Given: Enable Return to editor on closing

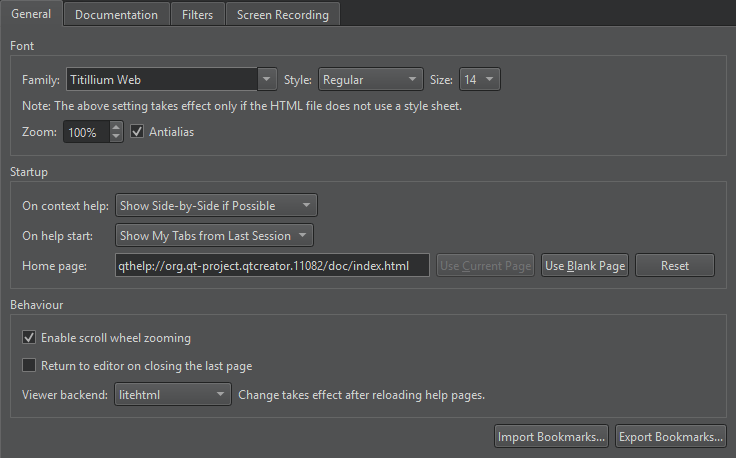Looking at the screenshot, I should point(29,366).
